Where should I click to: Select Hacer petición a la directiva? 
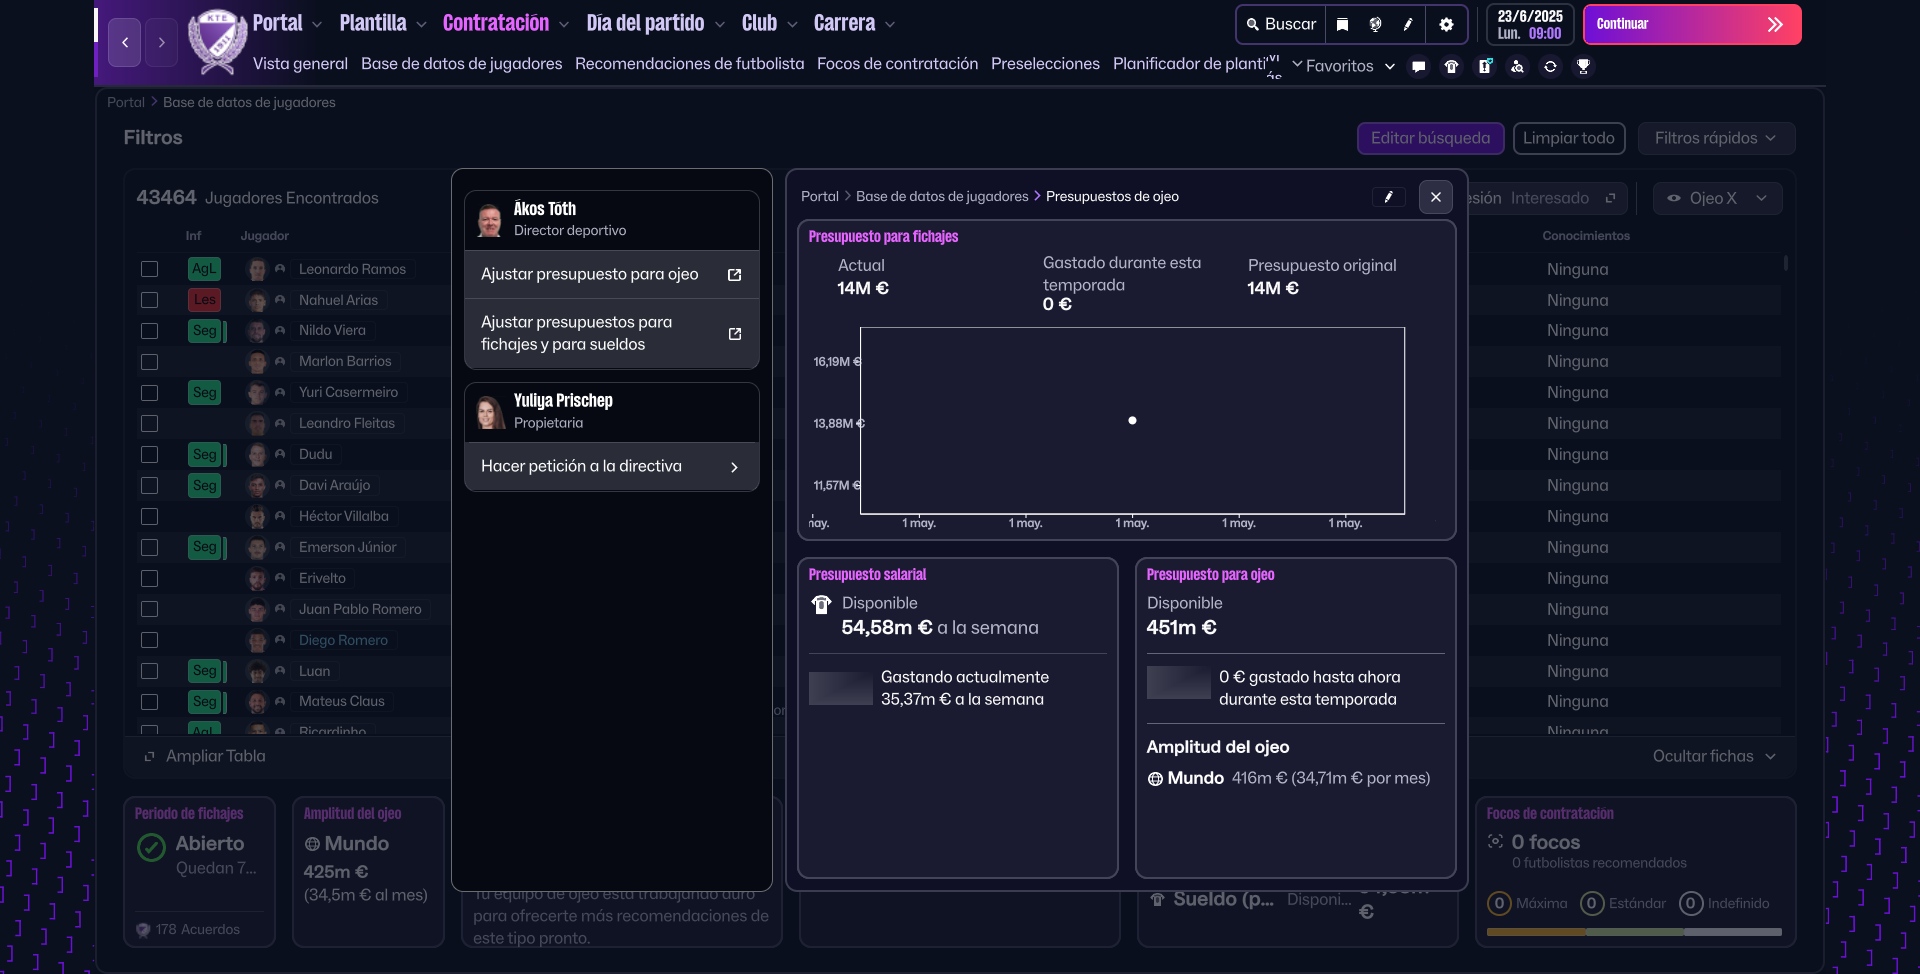click(611, 467)
